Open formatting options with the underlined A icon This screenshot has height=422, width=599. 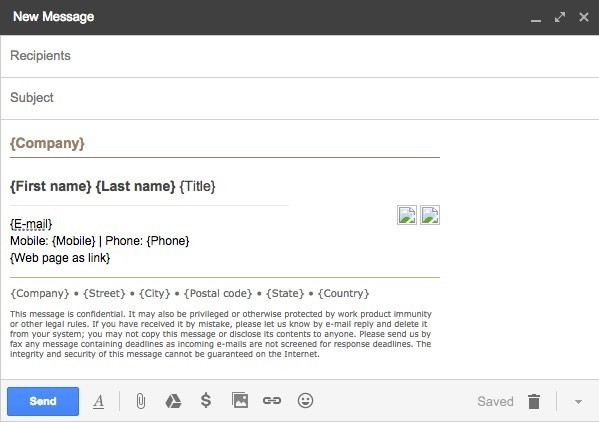99,401
